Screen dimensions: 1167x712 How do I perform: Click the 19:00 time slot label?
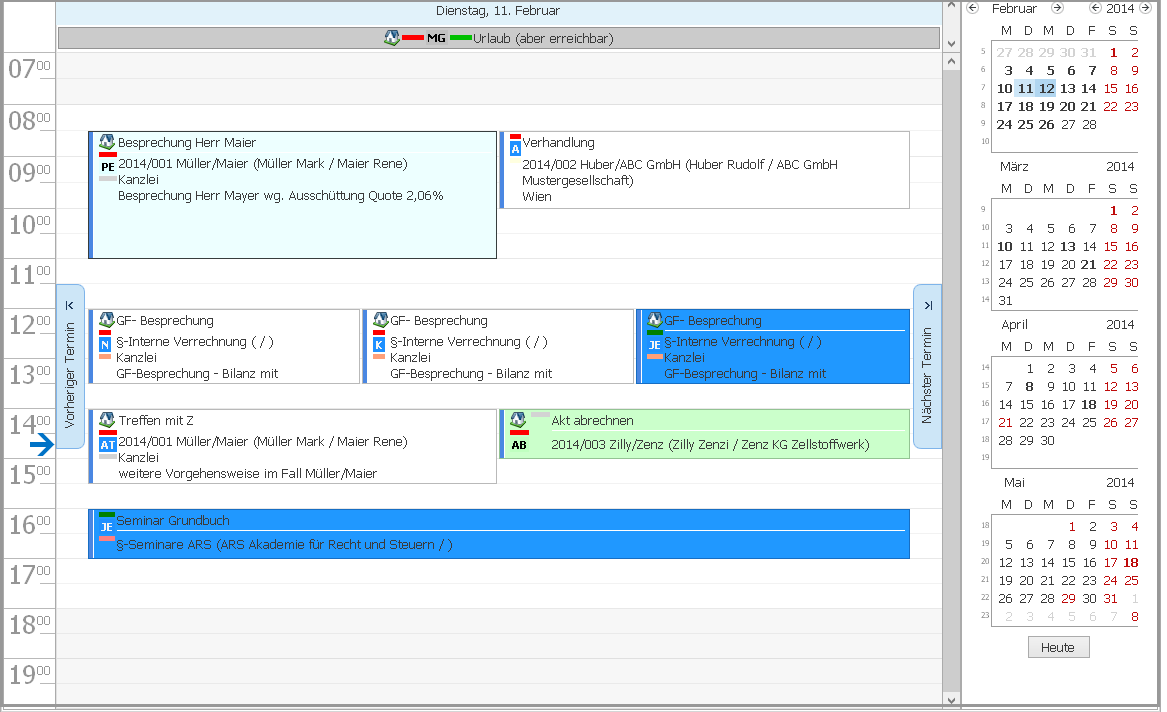coord(29,674)
